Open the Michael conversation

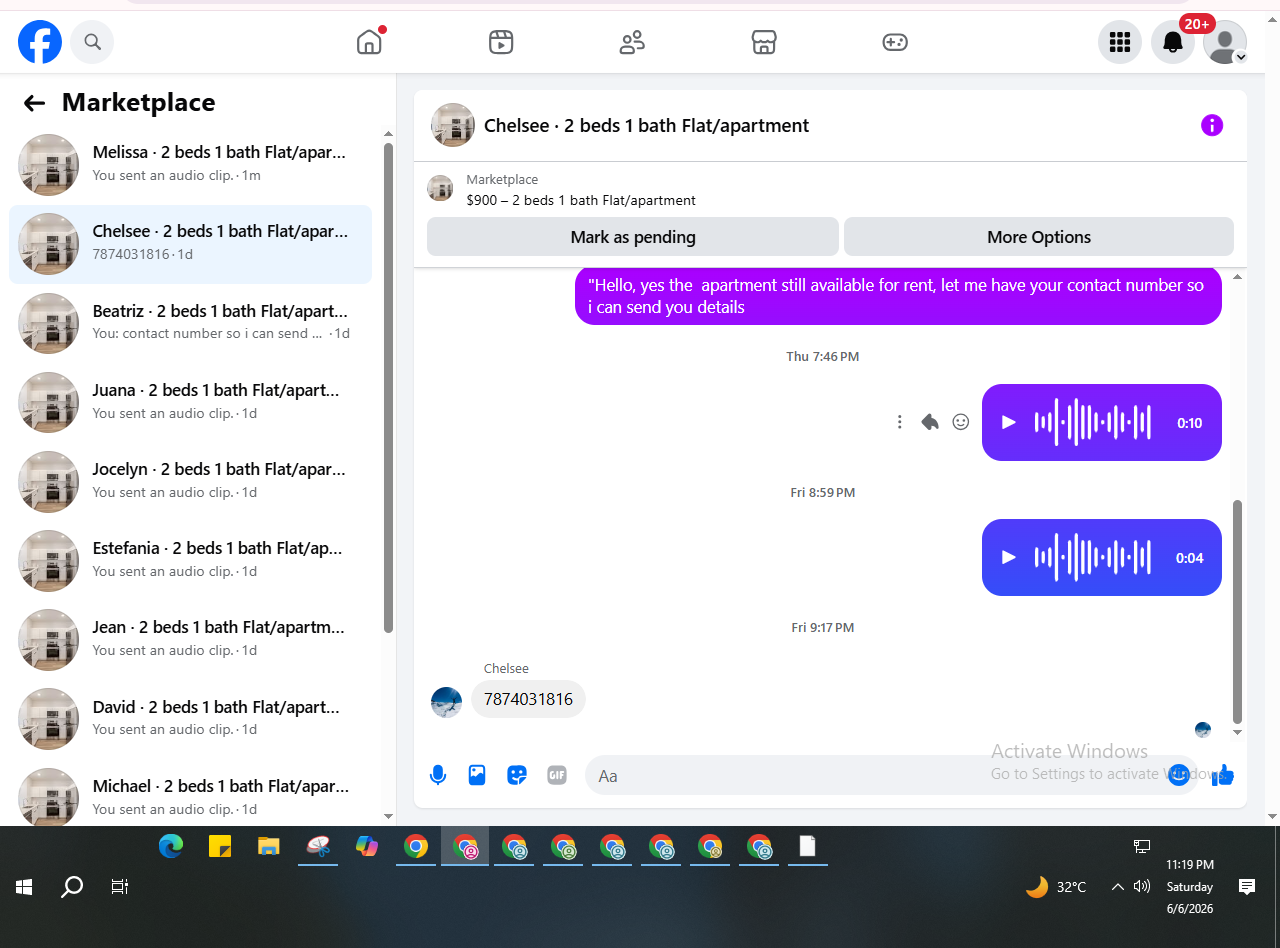[x=190, y=797]
